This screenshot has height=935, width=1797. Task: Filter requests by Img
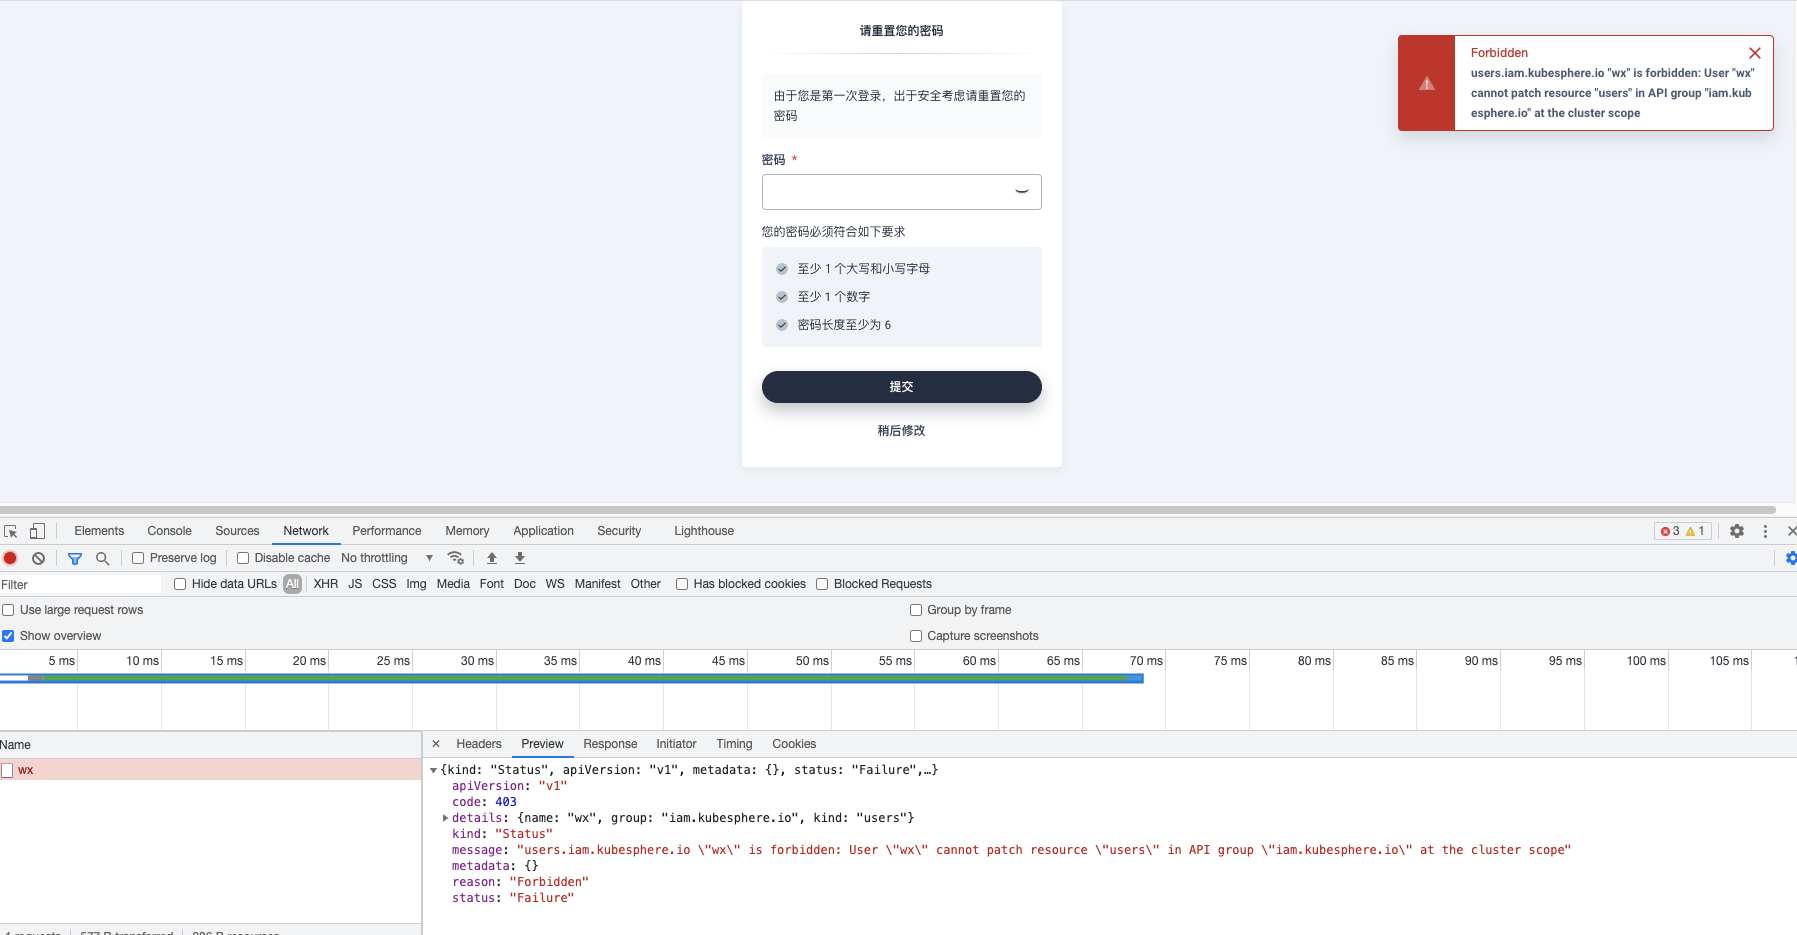pyautogui.click(x=416, y=584)
